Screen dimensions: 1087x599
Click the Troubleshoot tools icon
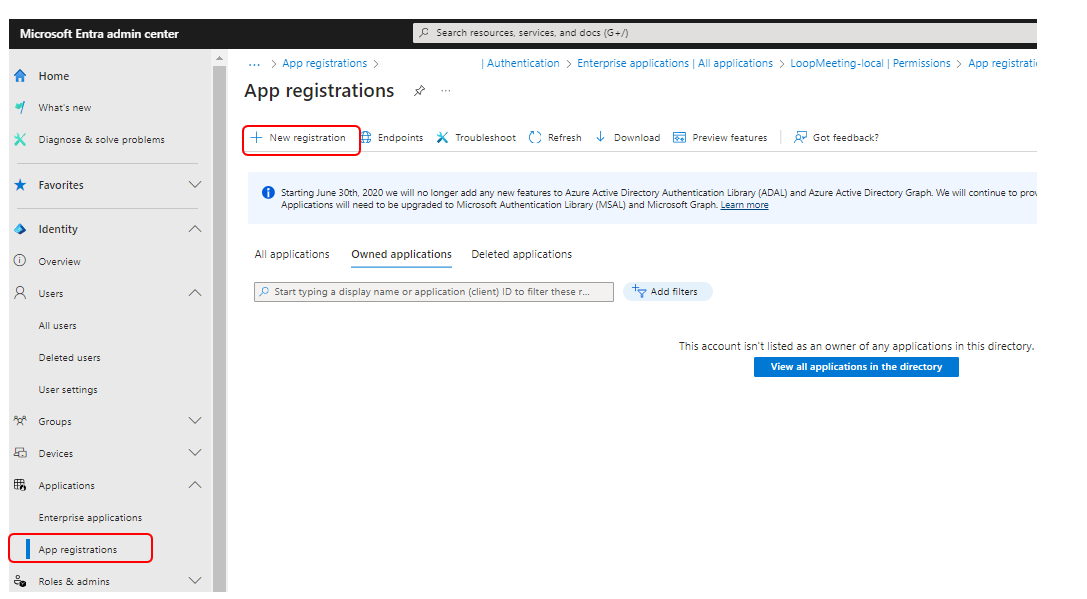pyautogui.click(x=442, y=137)
